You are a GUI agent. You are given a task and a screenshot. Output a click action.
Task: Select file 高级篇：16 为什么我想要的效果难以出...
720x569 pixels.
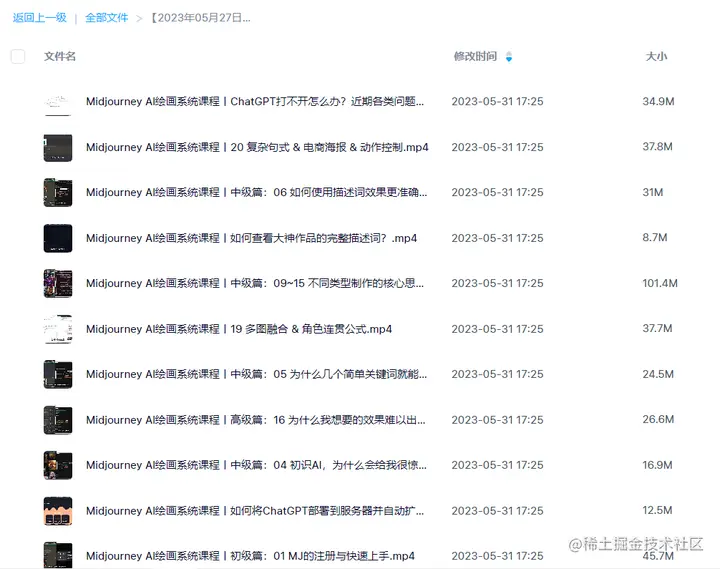click(x=256, y=420)
